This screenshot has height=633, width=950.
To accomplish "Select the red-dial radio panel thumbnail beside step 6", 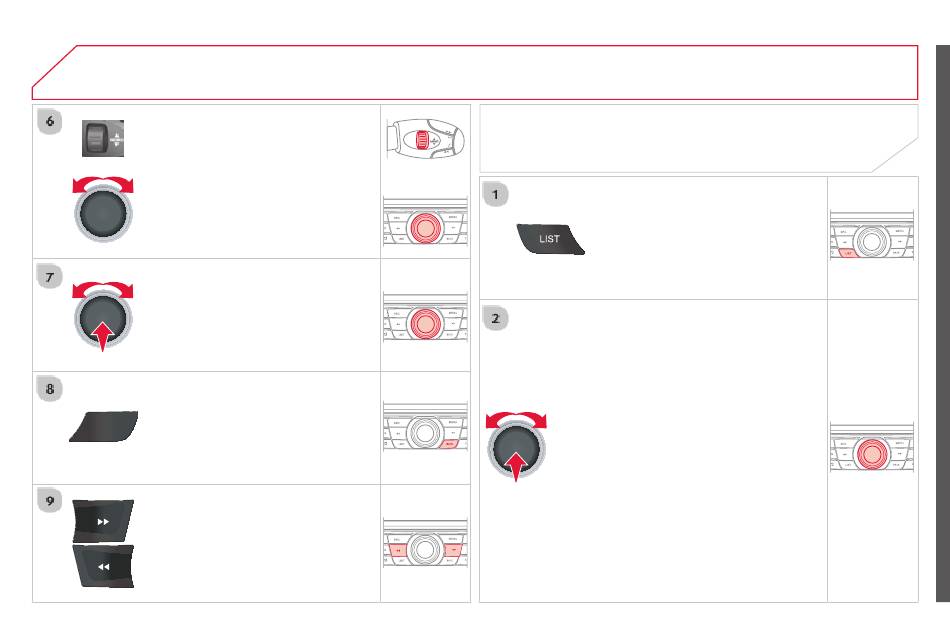I will click(x=425, y=221).
